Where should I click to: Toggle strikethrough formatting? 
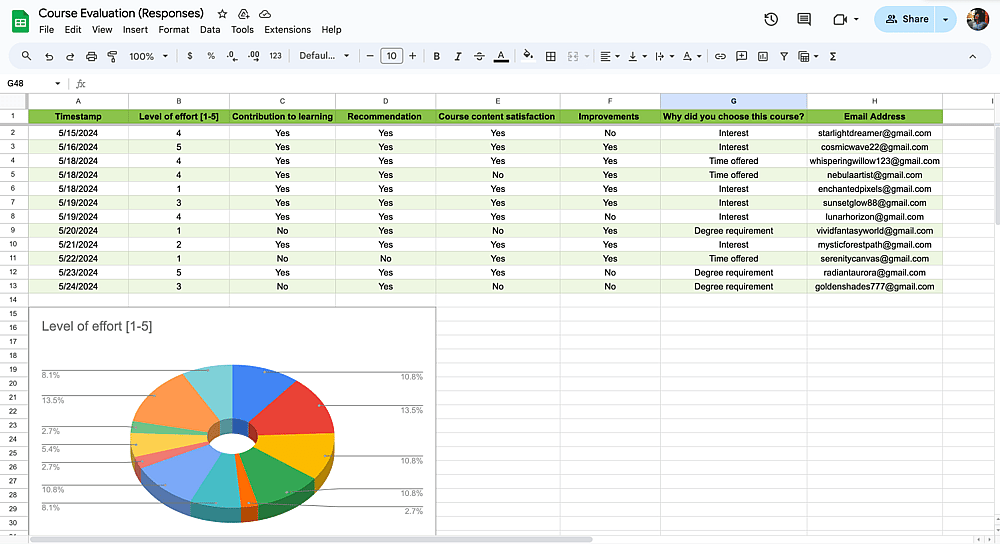tap(479, 56)
